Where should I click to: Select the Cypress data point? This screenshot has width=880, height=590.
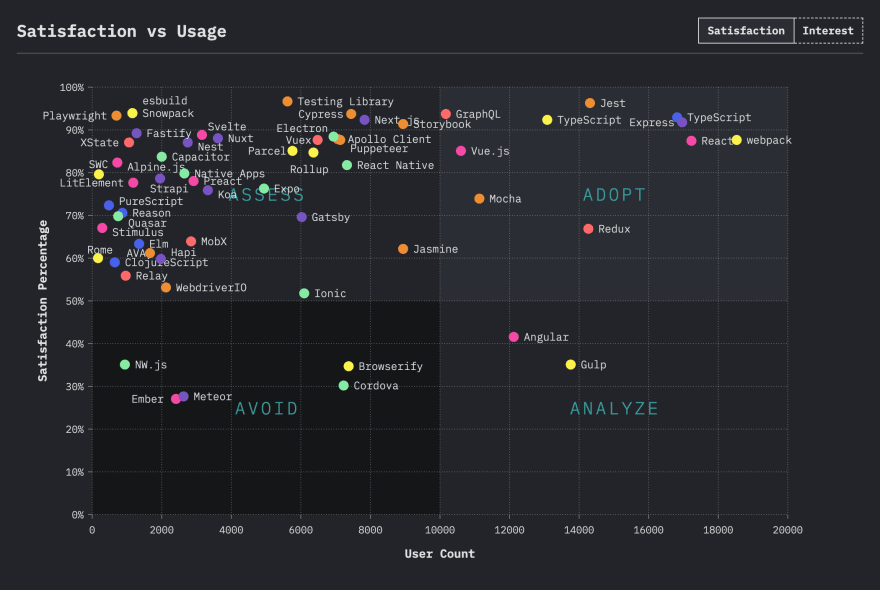tap(351, 115)
